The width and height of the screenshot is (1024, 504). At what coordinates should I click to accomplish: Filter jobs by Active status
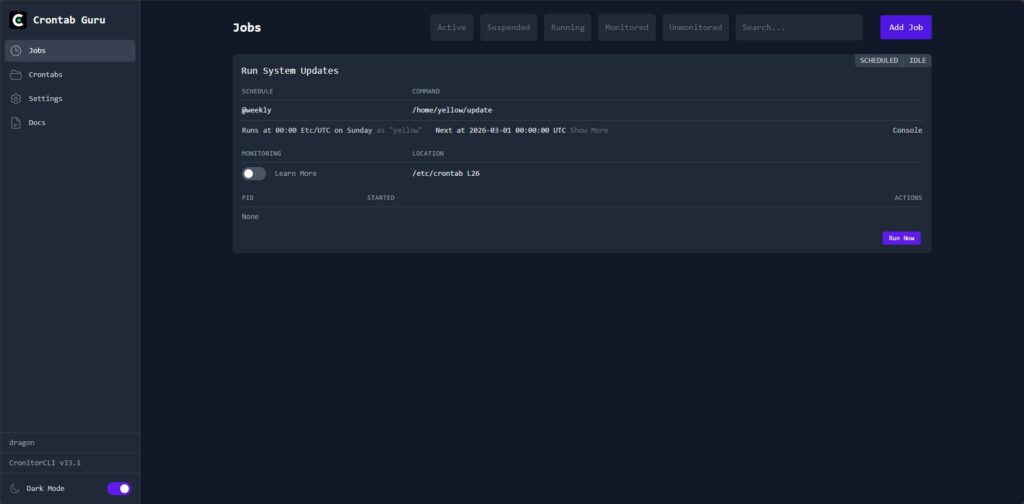(x=452, y=27)
